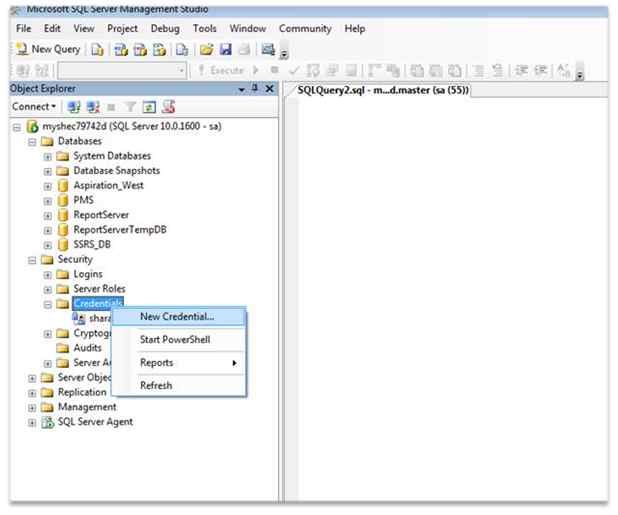Click inside the SQL query editor area
The width and height of the screenshot is (618, 515).
(x=452, y=299)
